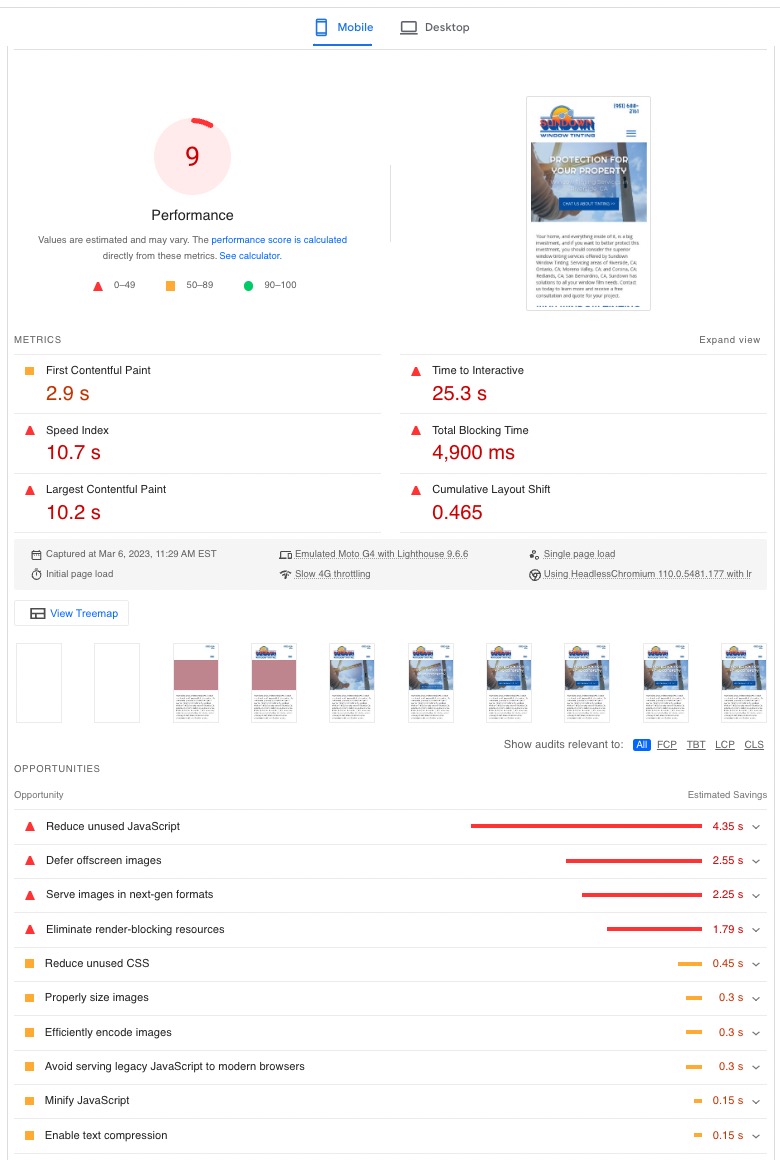
Task: Expand the Reduce unused JavaScript opportunity
Action: tap(756, 827)
